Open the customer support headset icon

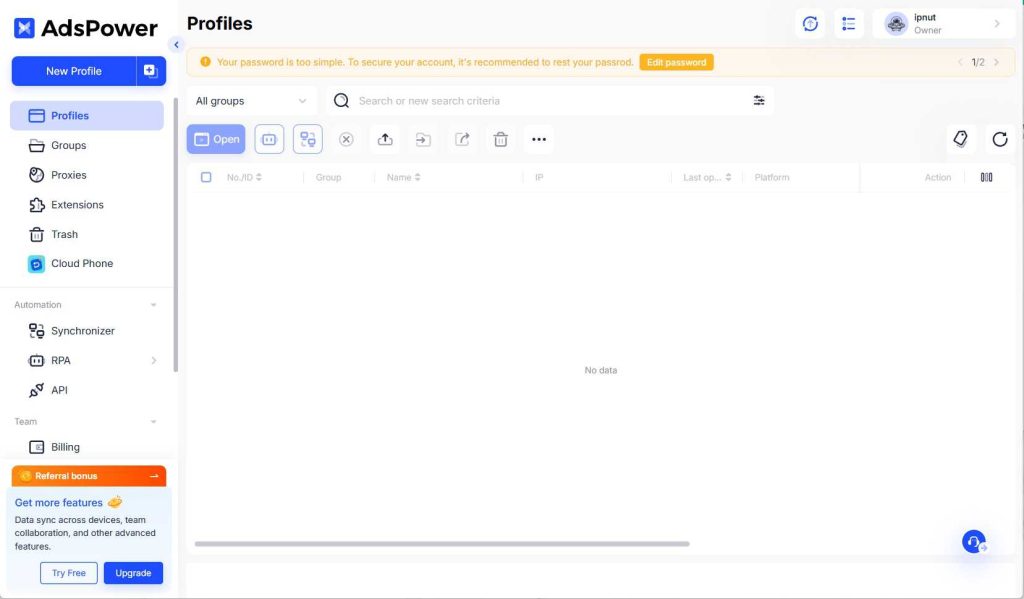(x=974, y=542)
